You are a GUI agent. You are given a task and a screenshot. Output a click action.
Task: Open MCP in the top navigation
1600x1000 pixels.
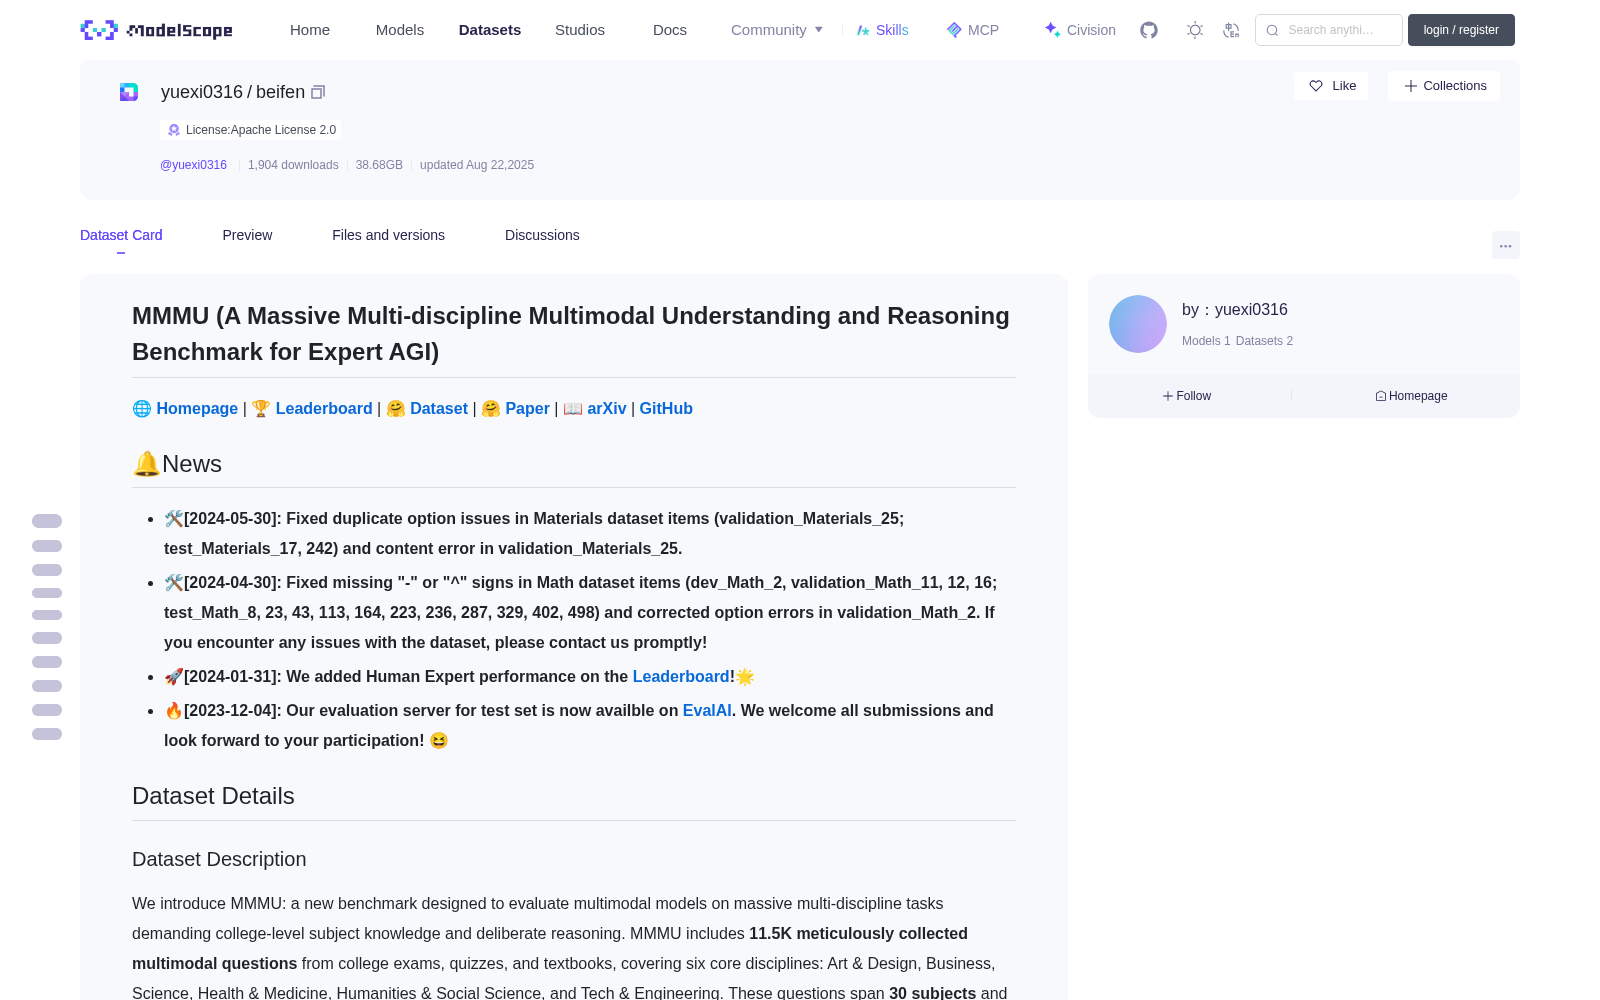972,30
